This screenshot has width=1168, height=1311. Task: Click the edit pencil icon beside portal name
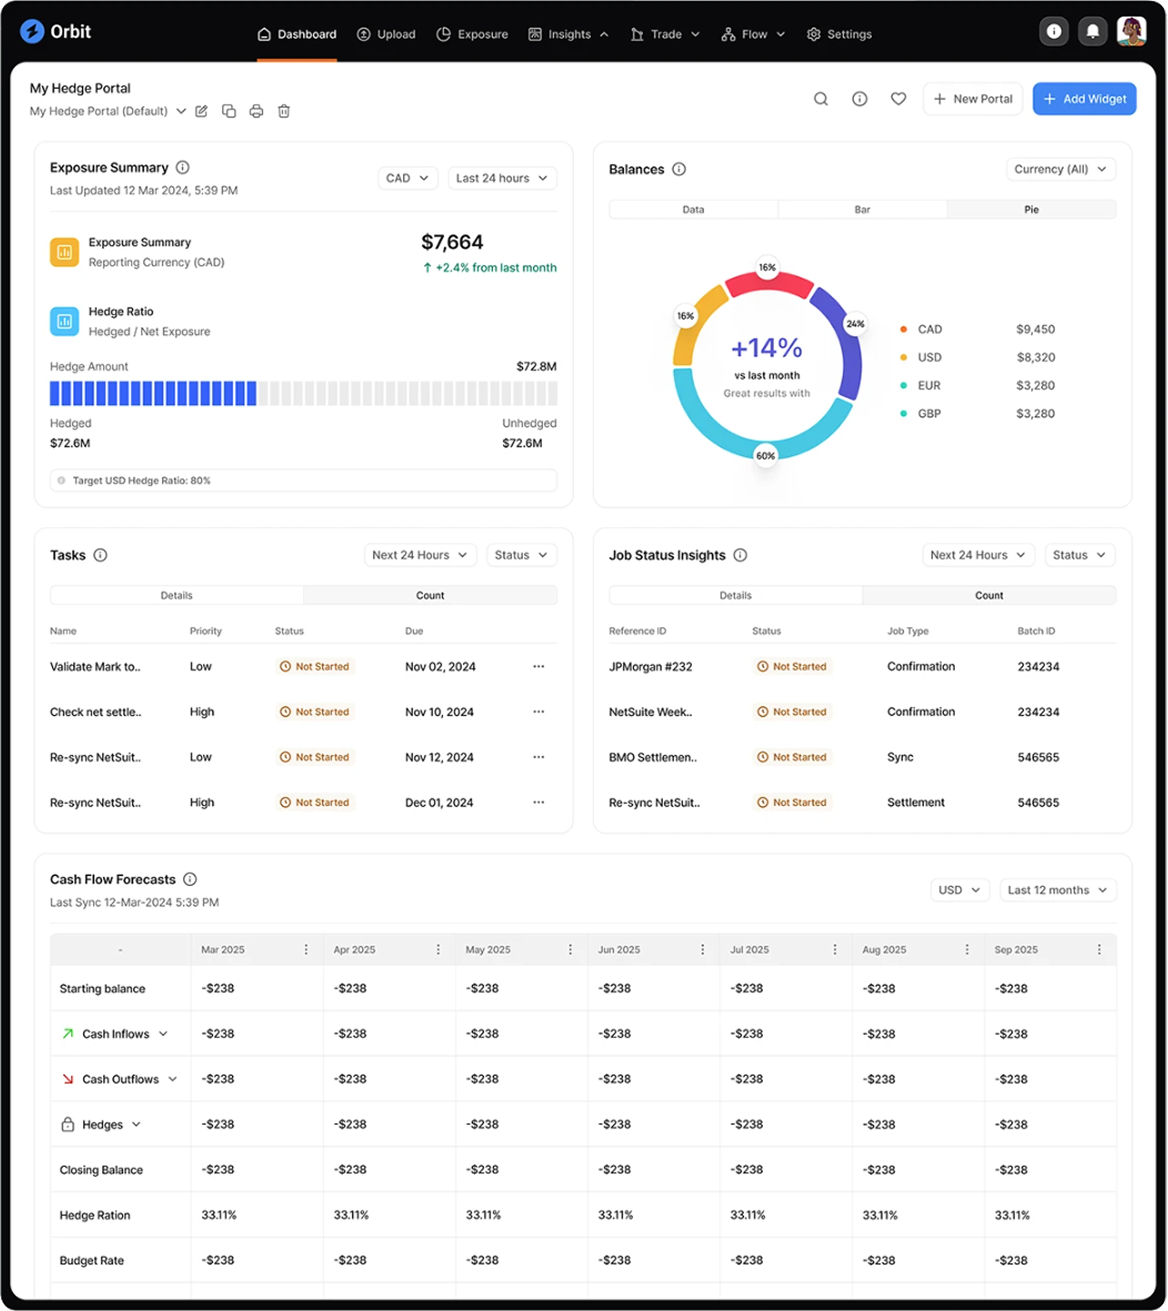(202, 111)
